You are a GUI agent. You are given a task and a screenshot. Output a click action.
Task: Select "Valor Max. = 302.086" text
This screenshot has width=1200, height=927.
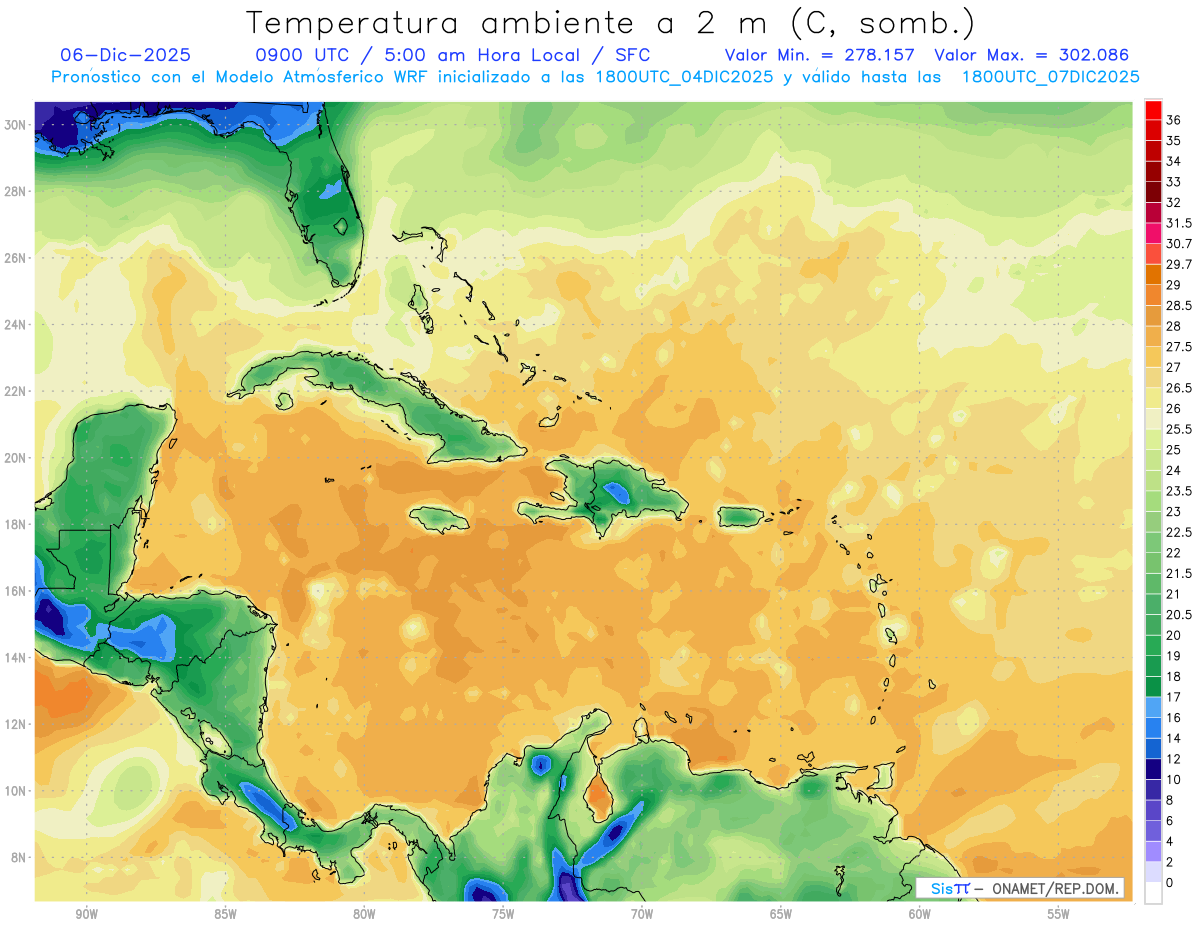pos(1031,55)
